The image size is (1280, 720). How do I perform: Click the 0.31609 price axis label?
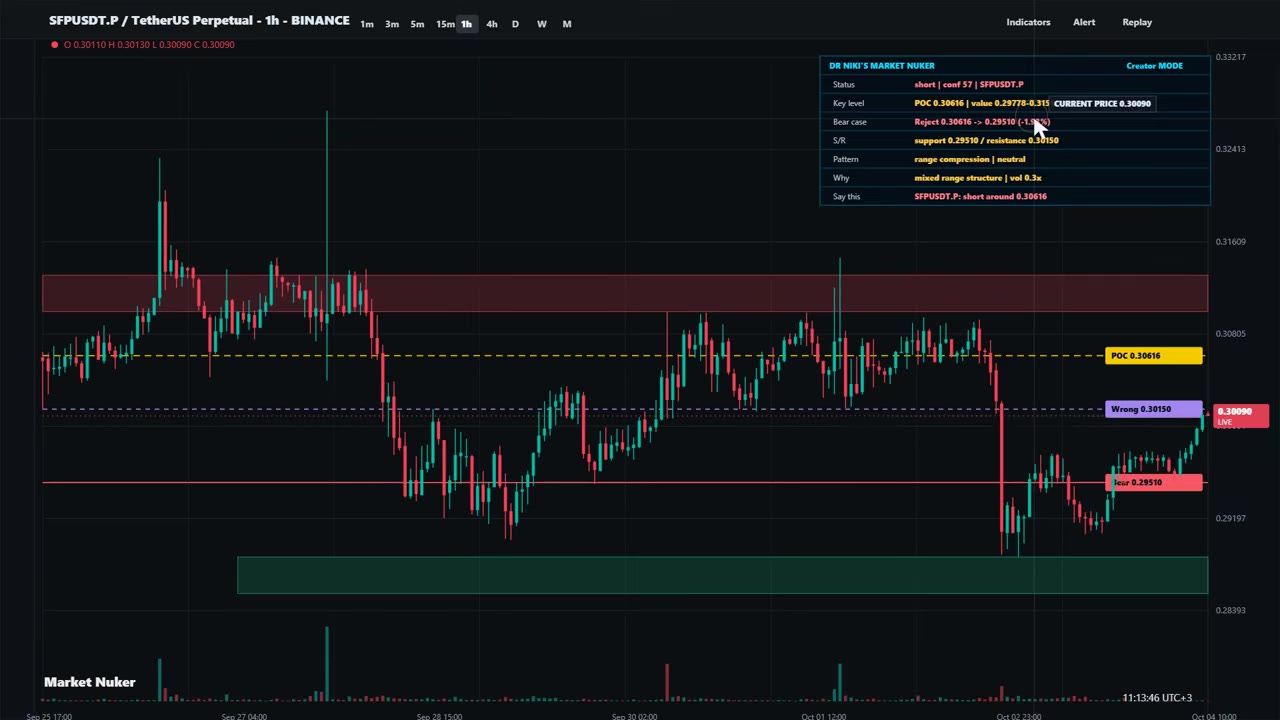coord(1231,241)
